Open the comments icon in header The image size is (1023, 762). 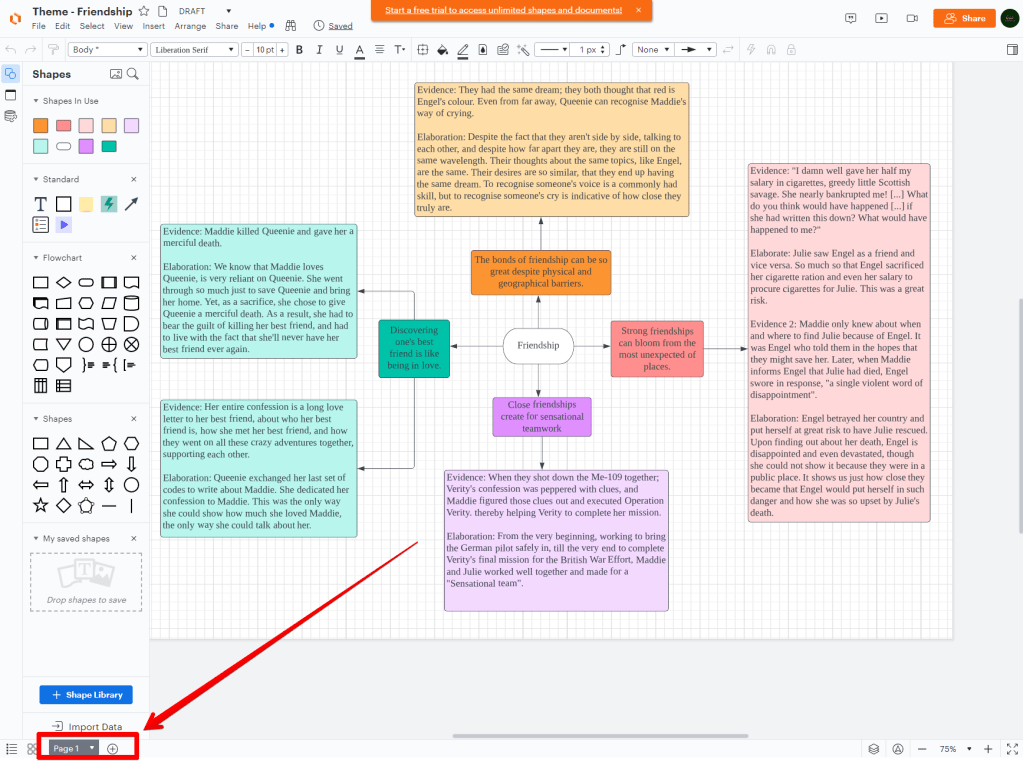coord(851,18)
